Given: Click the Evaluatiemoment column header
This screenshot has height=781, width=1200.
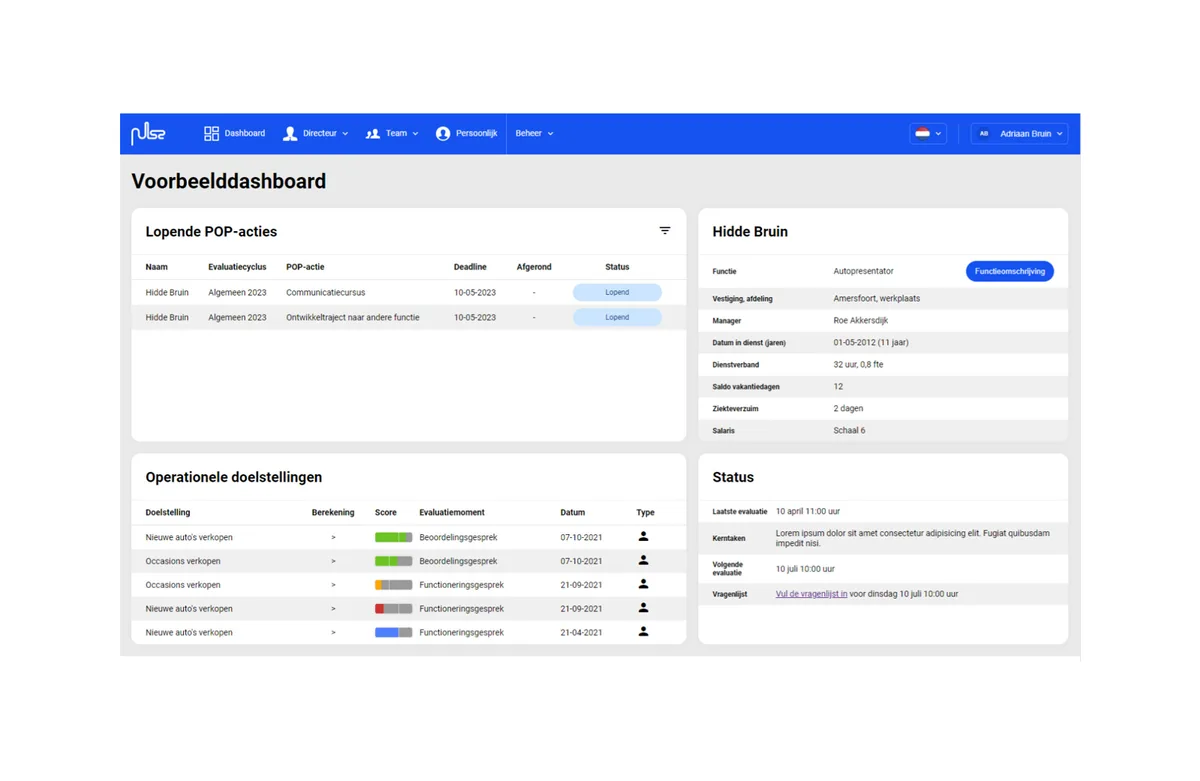Looking at the screenshot, I should pyautogui.click(x=452, y=512).
